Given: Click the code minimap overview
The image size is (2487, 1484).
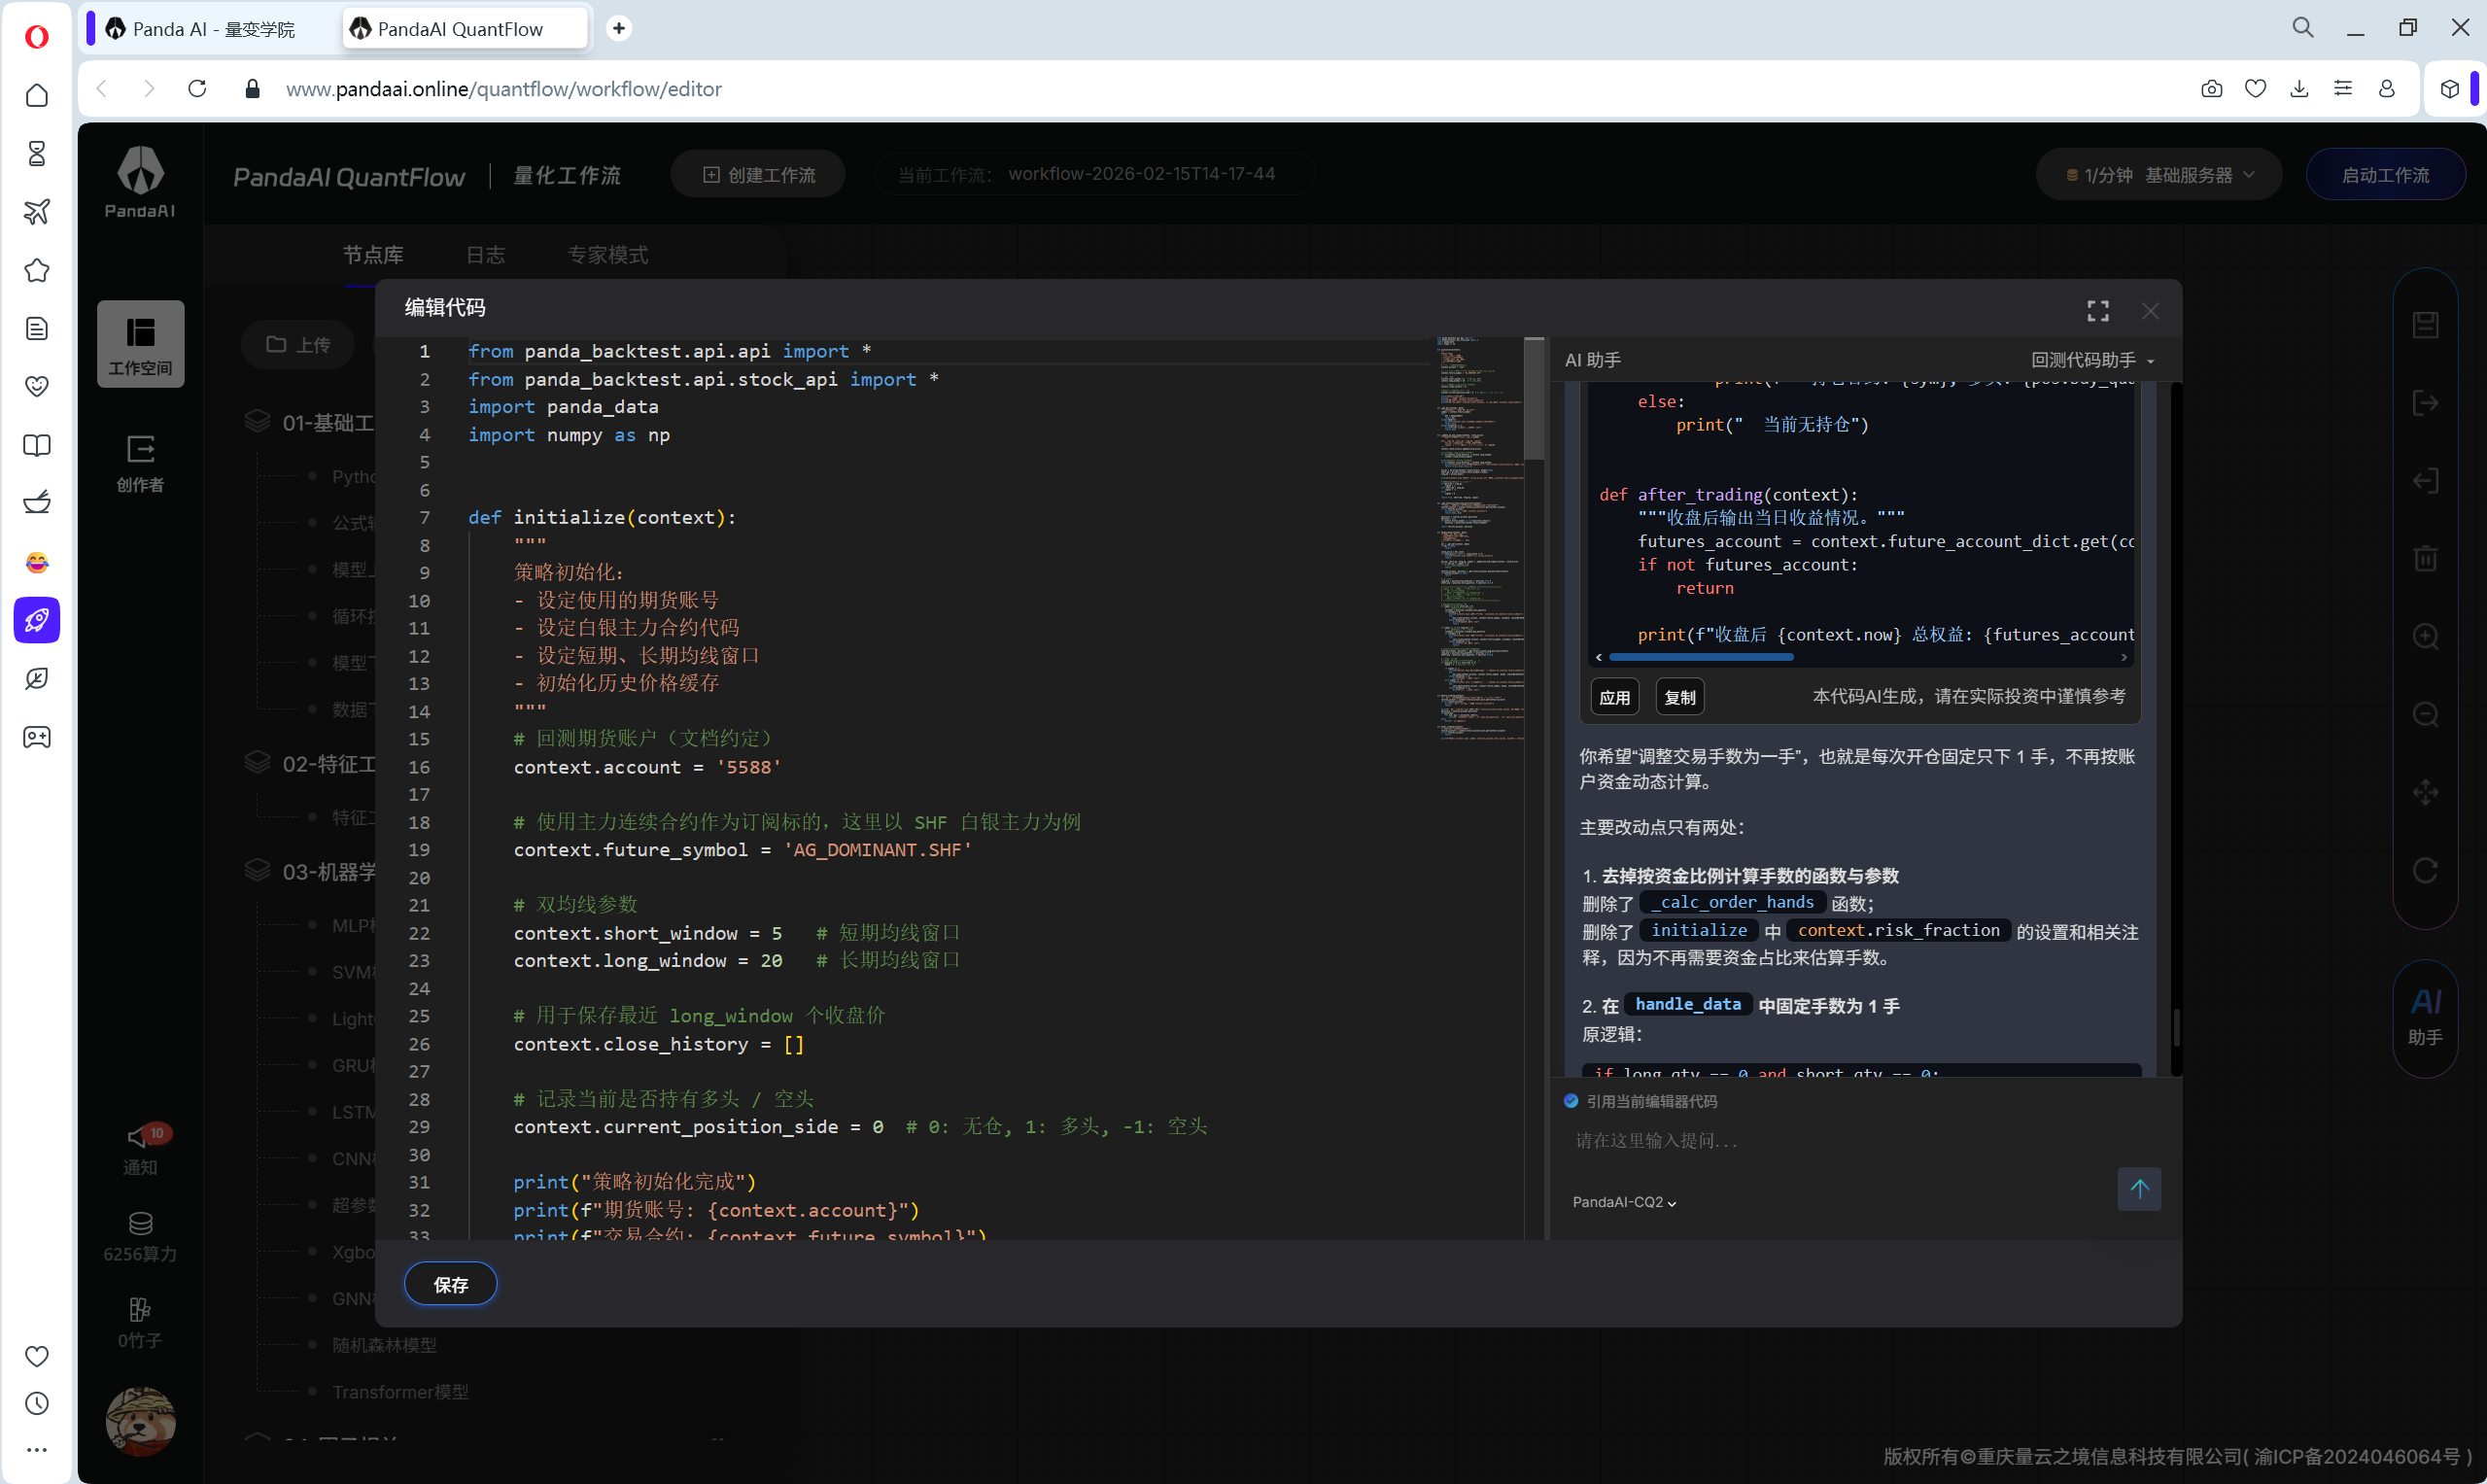Looking at the screenshot, I should (x=1481, y=538).
